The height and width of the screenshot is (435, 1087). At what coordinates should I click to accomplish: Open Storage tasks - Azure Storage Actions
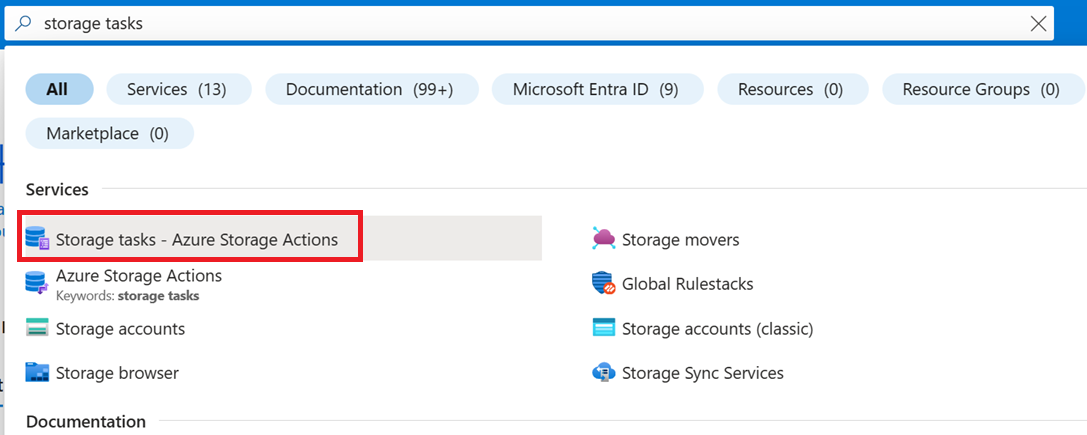(x=197, y=240)
